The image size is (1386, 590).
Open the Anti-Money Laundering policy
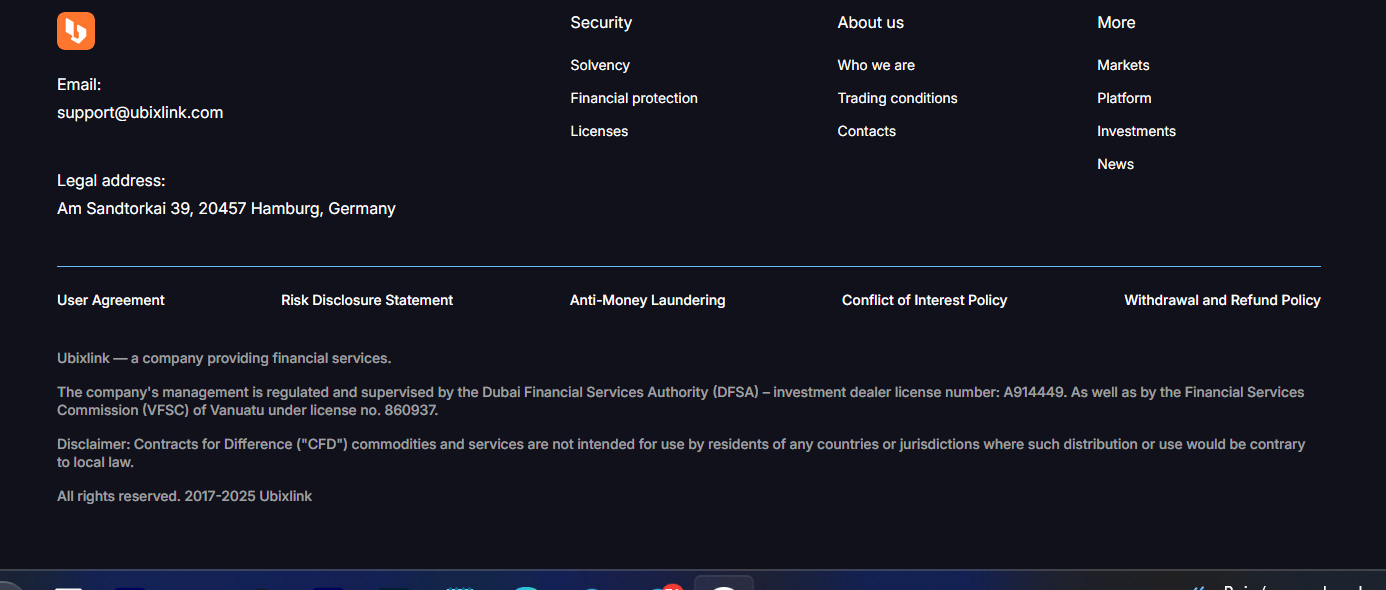click(x=647, y=300)
